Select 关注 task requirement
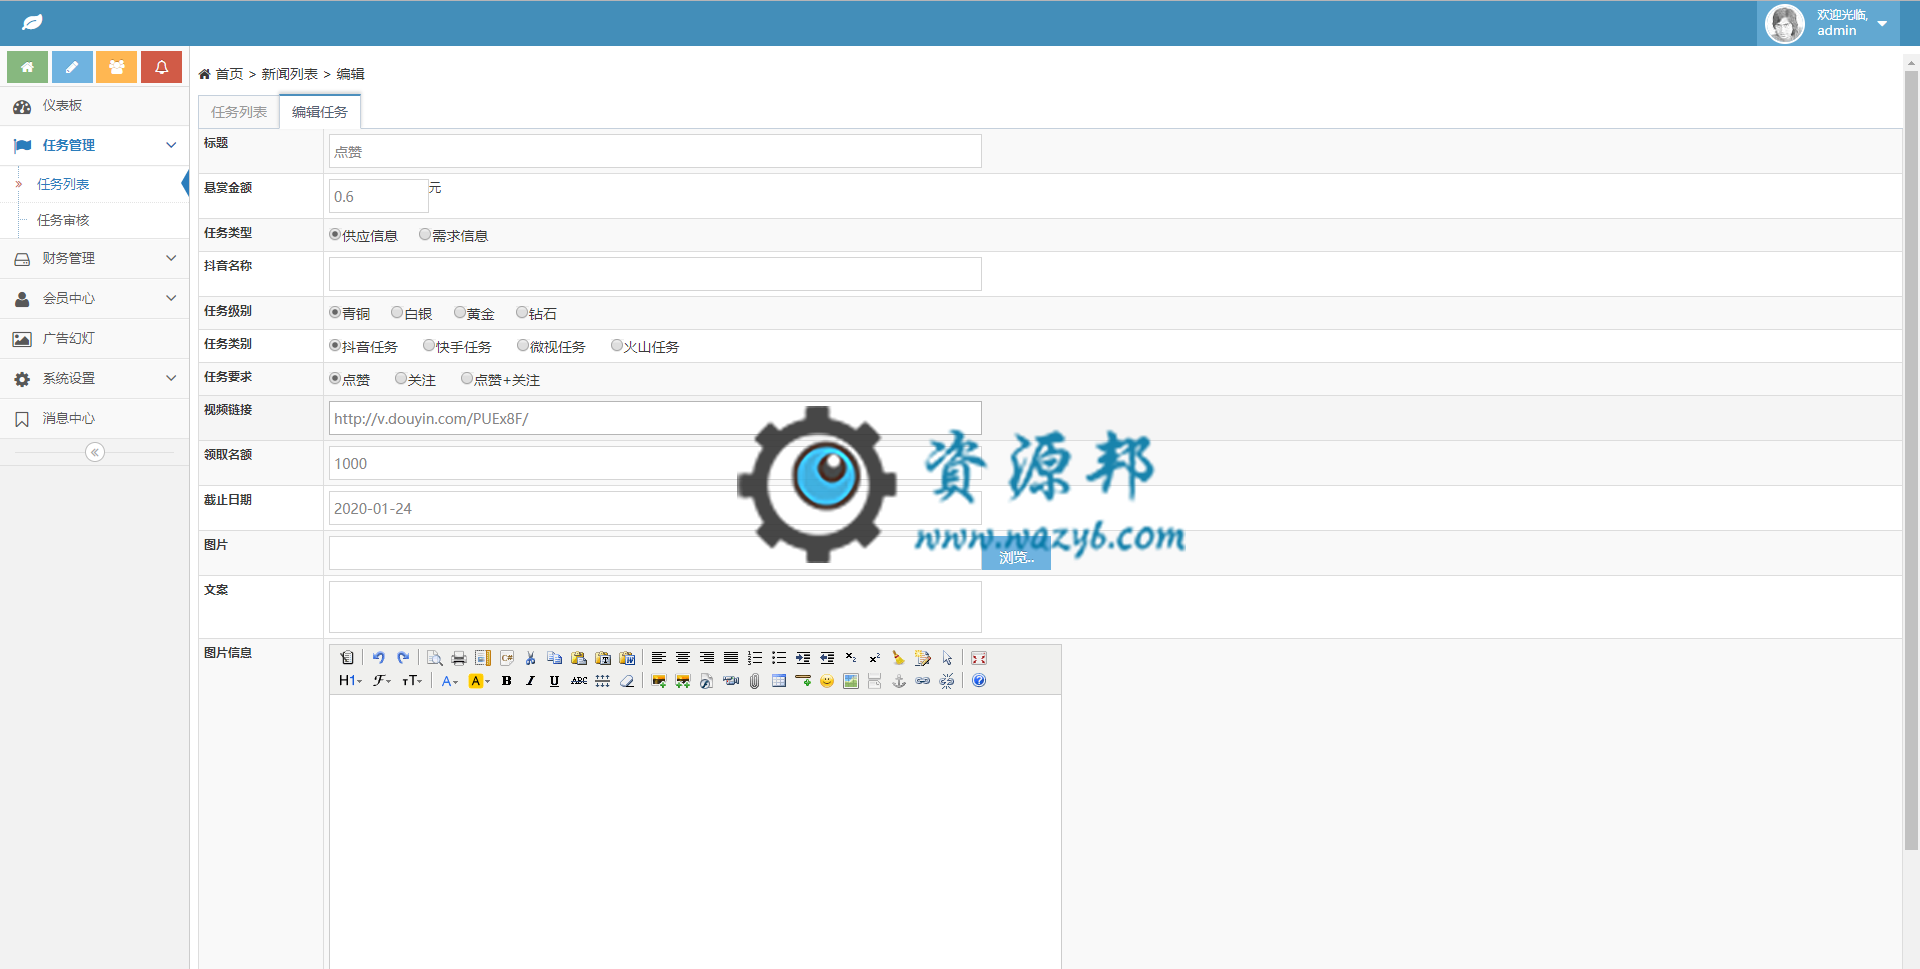This screenshot has height=969, width=1920. (x=401, y=379)
